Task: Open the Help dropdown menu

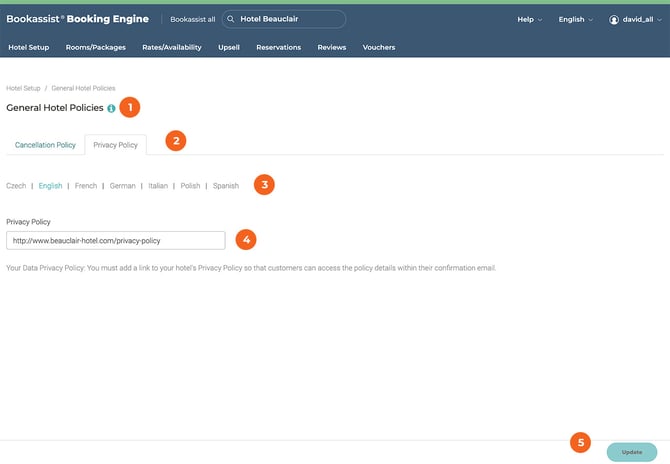Action: coord(529,19)
